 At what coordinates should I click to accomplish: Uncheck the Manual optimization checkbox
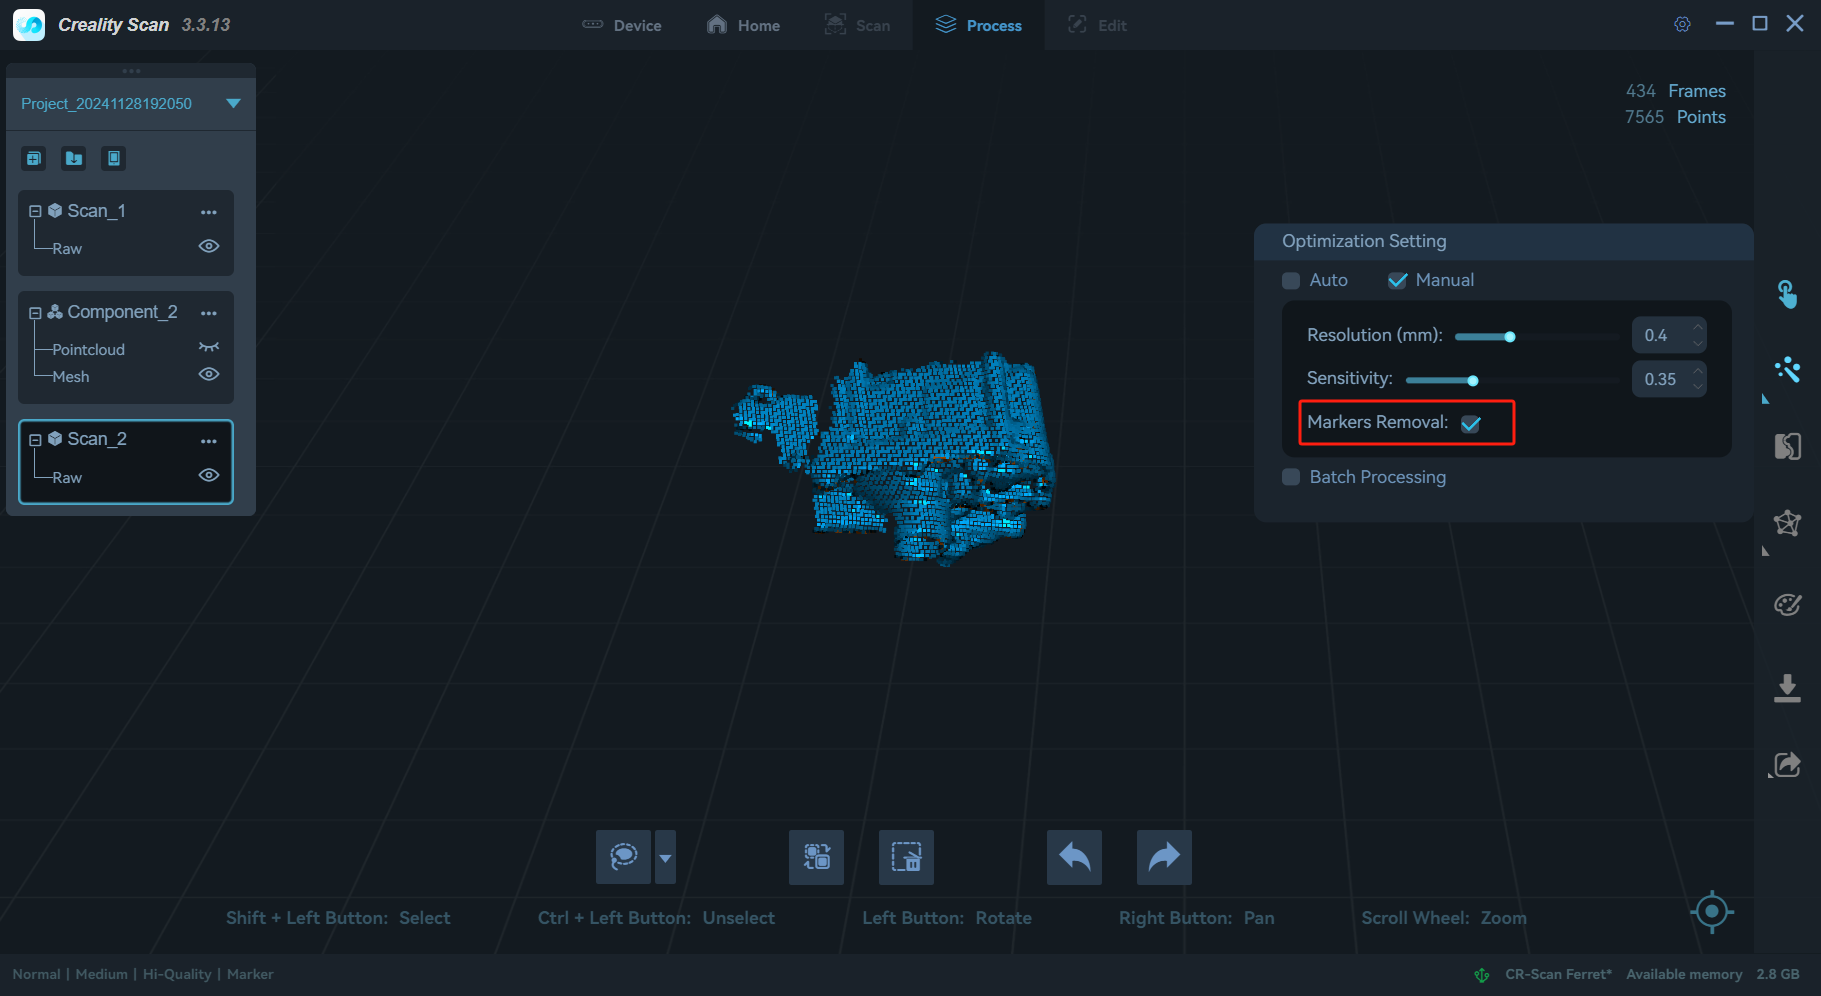(1397, 281)
